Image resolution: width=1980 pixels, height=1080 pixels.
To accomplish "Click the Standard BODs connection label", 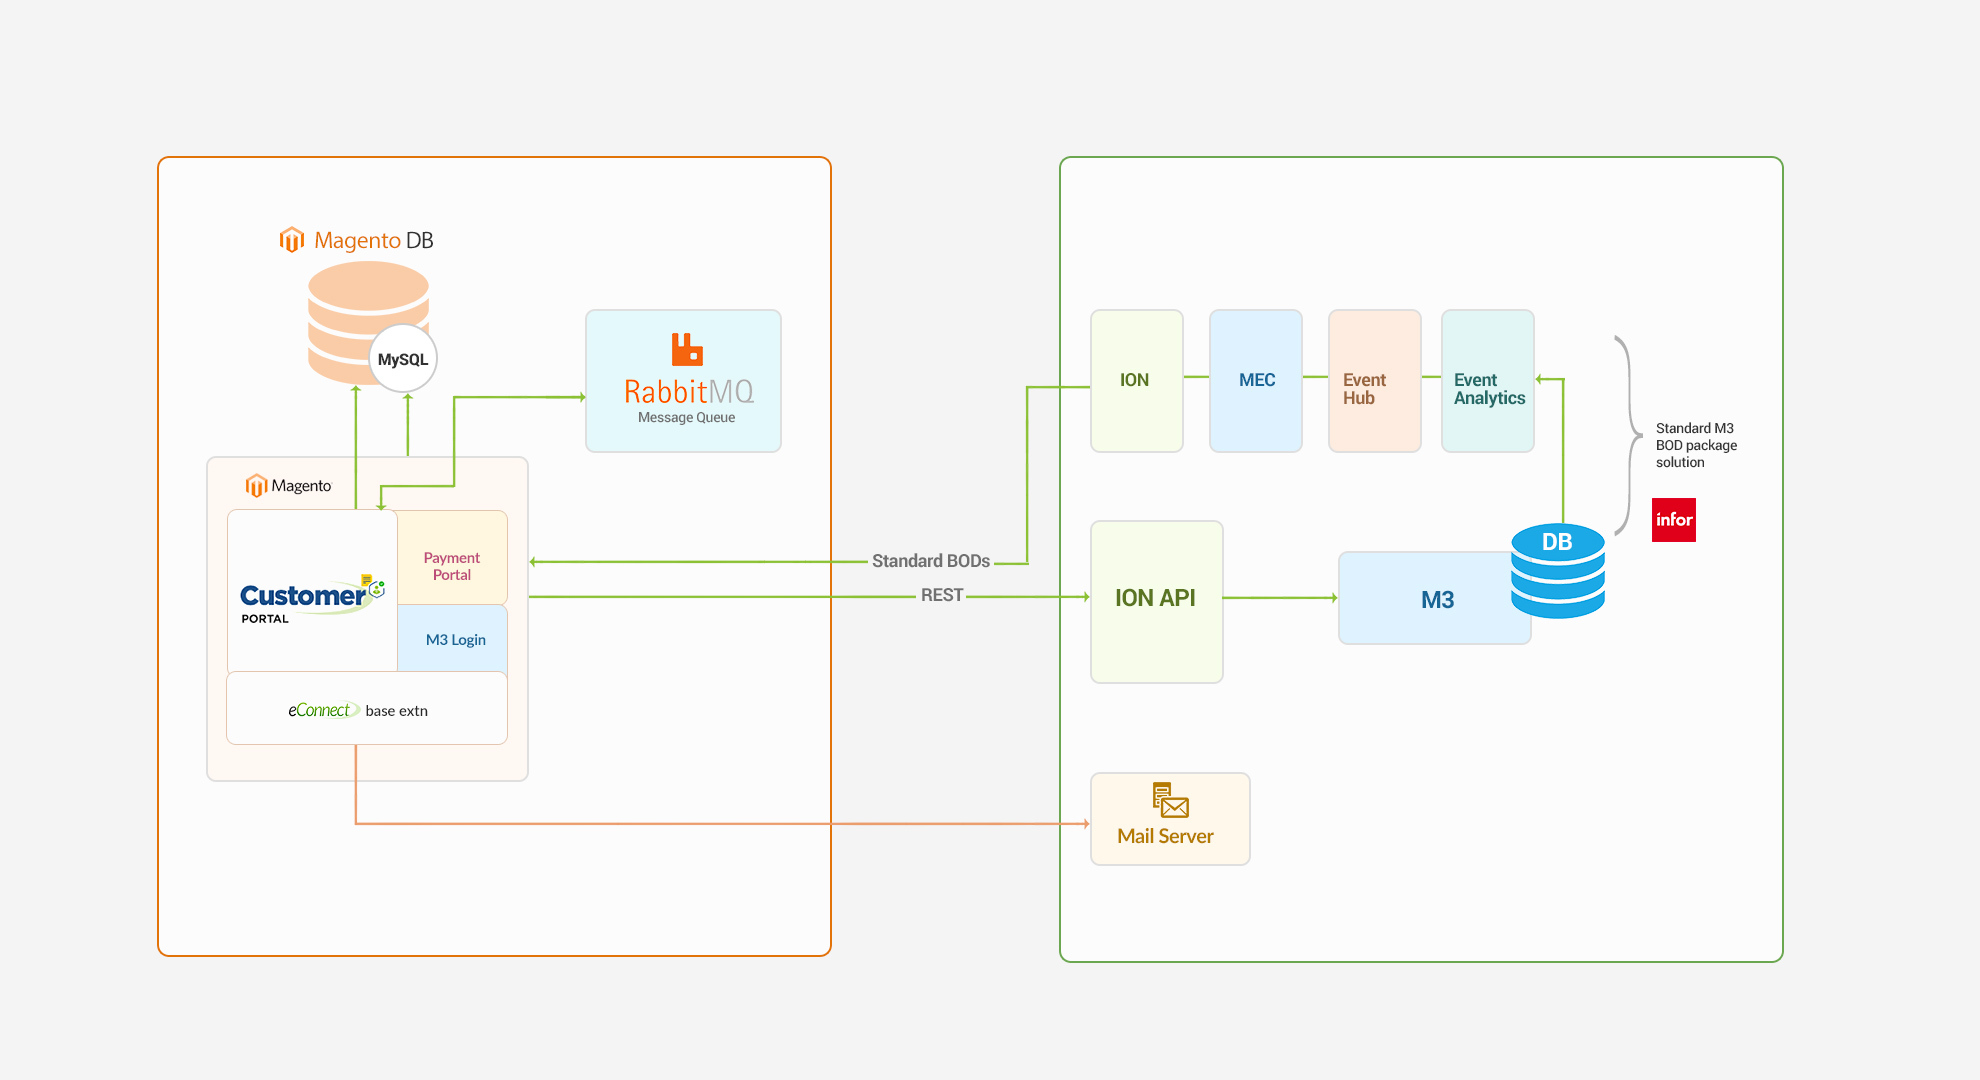I will (930, 561).
